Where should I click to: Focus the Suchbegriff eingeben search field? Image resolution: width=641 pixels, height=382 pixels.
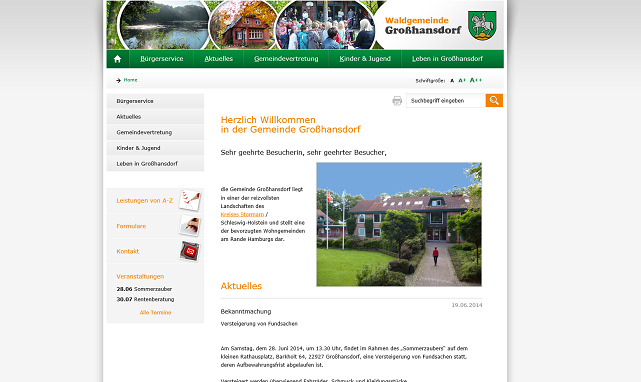coord(446,101)
